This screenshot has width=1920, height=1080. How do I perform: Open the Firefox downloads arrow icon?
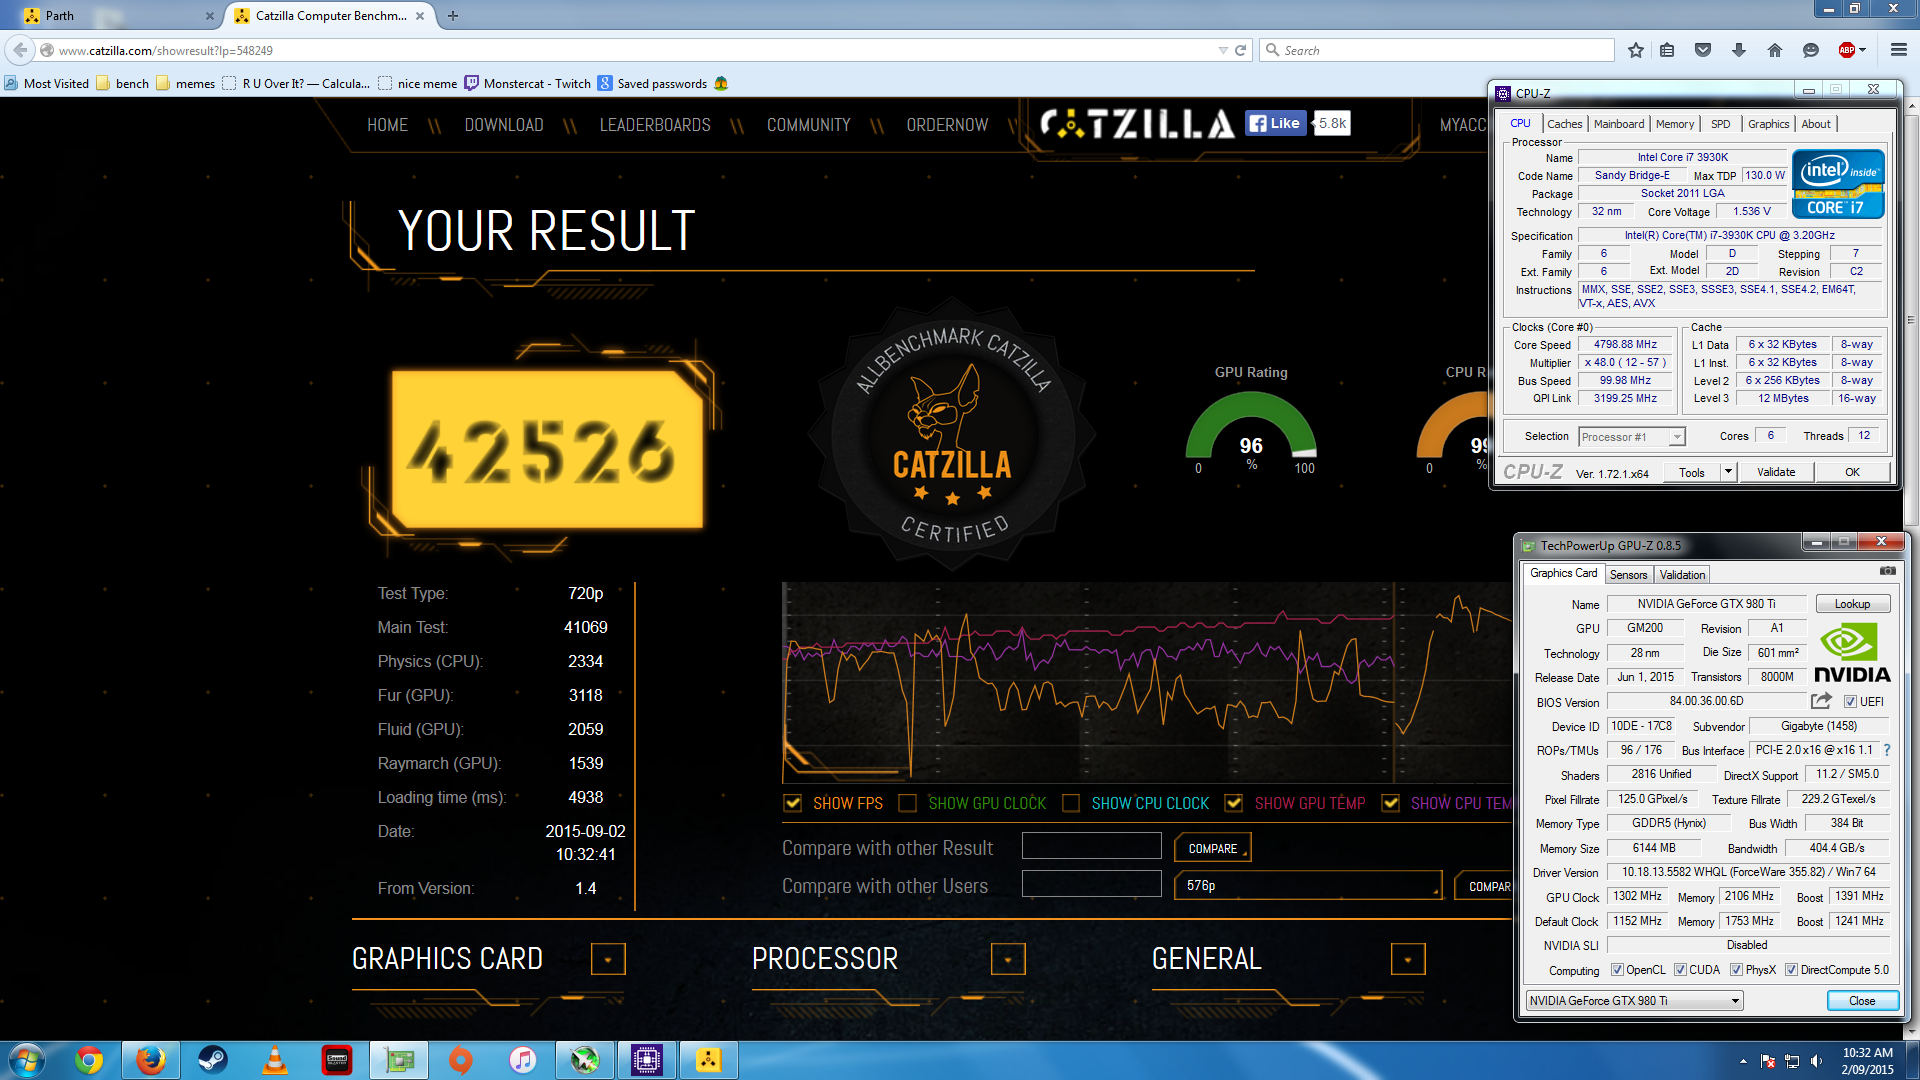(x=1739, y=50)
